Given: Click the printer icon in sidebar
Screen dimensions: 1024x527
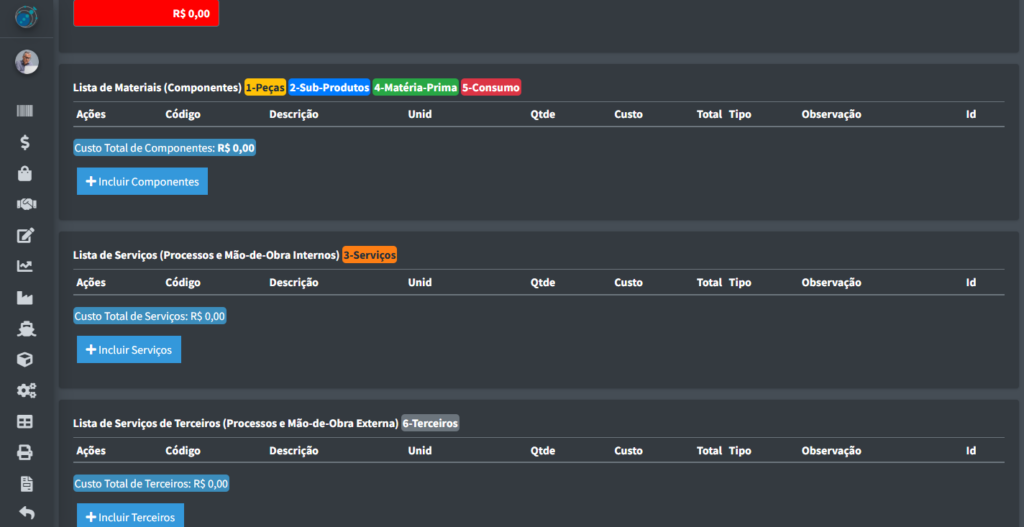Looking at the screenshot, I should (26, 452).
